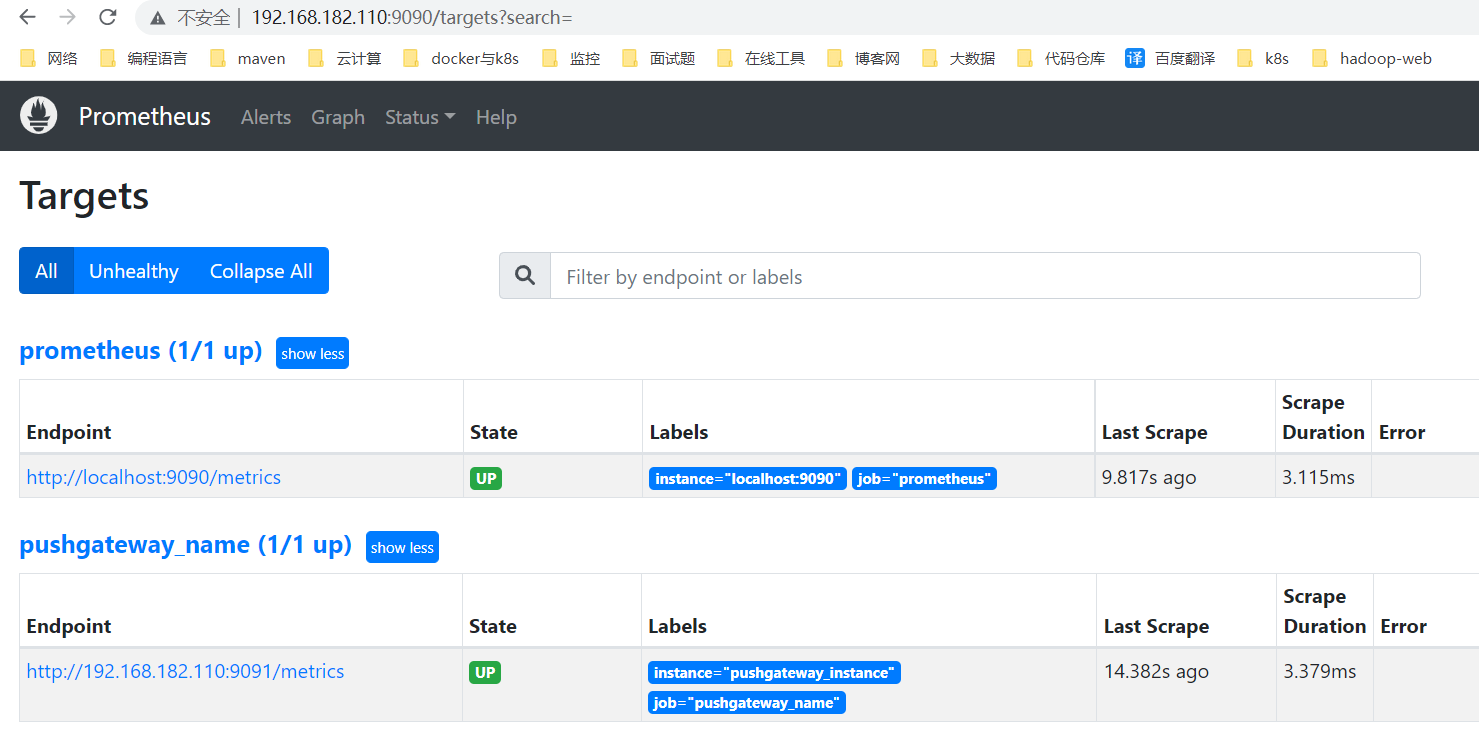Collapse the pushgateway_name job with show less
This screenshot has height=754, width=1479.
coord(402,547)
